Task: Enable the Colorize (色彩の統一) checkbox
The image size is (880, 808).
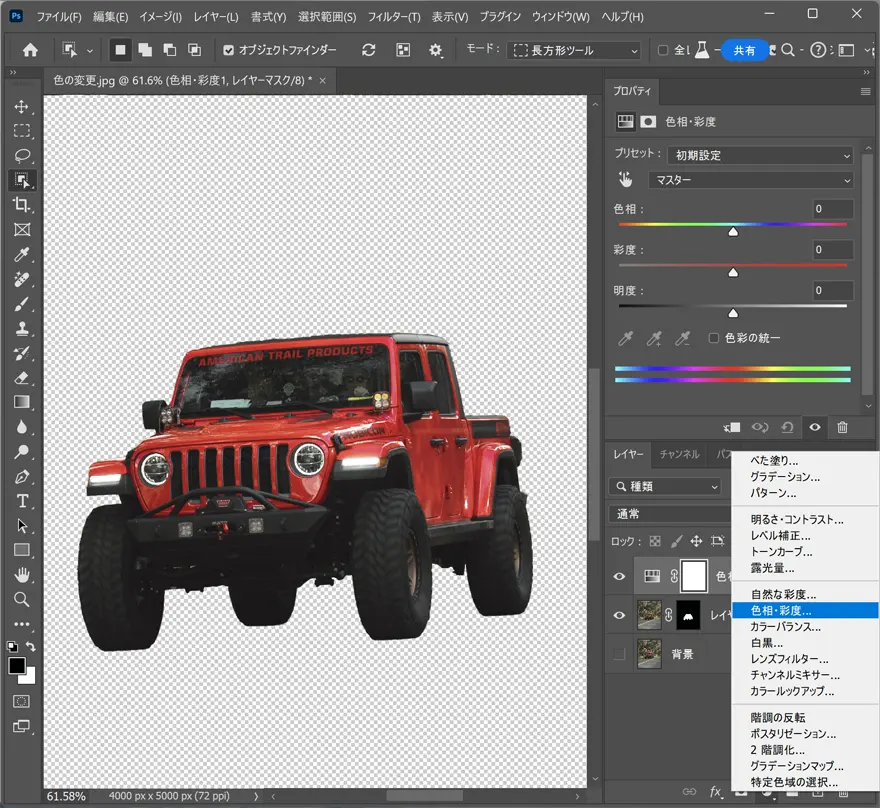Action: click(x=713, y=338)
